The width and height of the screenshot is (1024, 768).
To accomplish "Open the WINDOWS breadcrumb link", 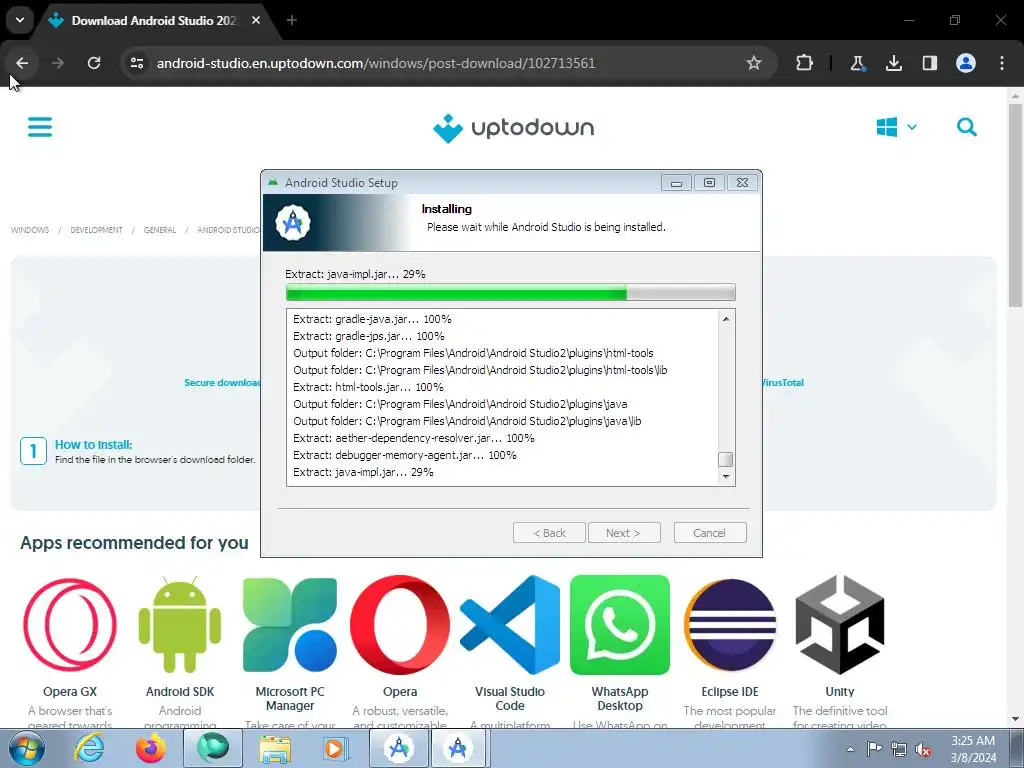I will [x=30, y=230].
